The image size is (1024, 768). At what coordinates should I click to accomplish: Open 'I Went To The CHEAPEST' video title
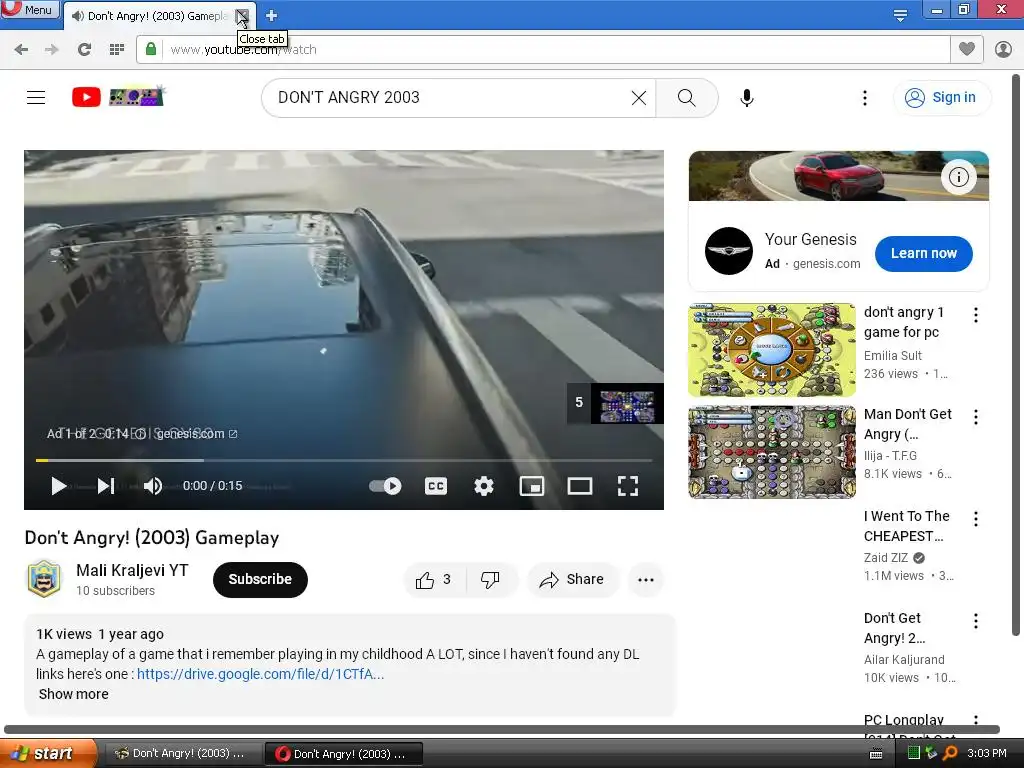906,526
